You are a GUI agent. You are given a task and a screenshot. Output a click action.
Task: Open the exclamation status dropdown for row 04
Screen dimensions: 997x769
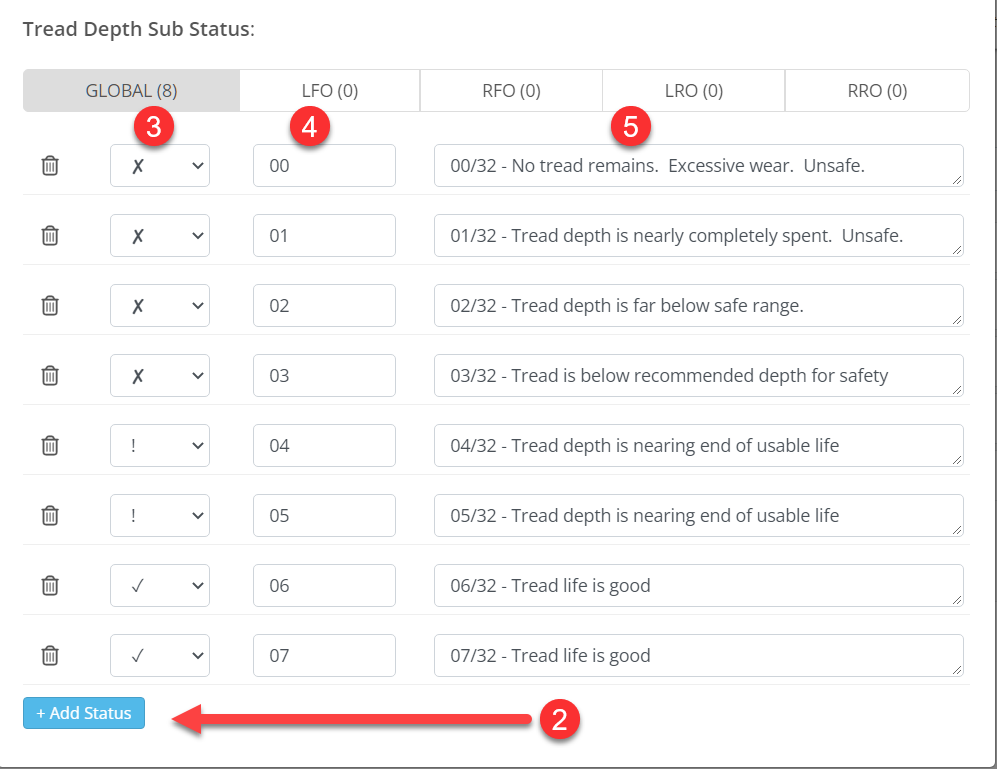pos(160,446)
